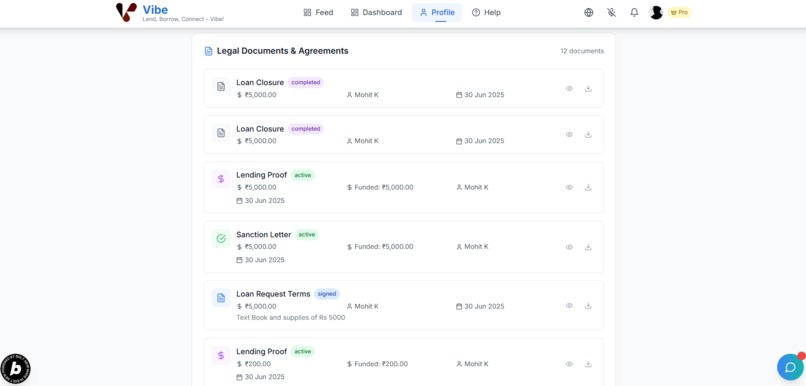Viewport: 806px width, 386px height.
Task: Go to the Dashboard tab
Action: (x=376, y=12)
